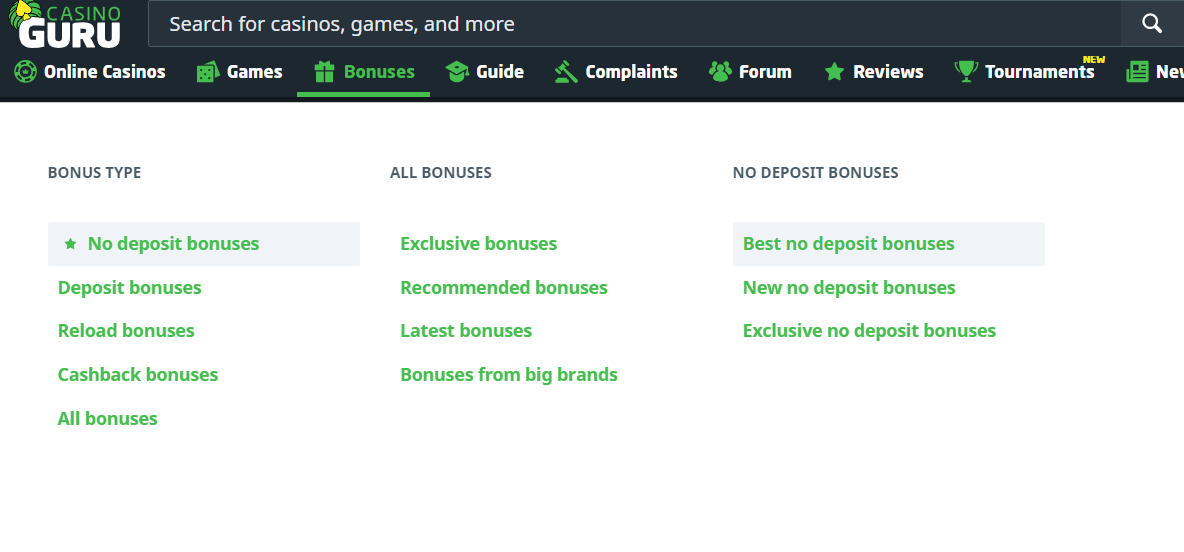
Task: Click the Games dice icon
Action: 208,72
